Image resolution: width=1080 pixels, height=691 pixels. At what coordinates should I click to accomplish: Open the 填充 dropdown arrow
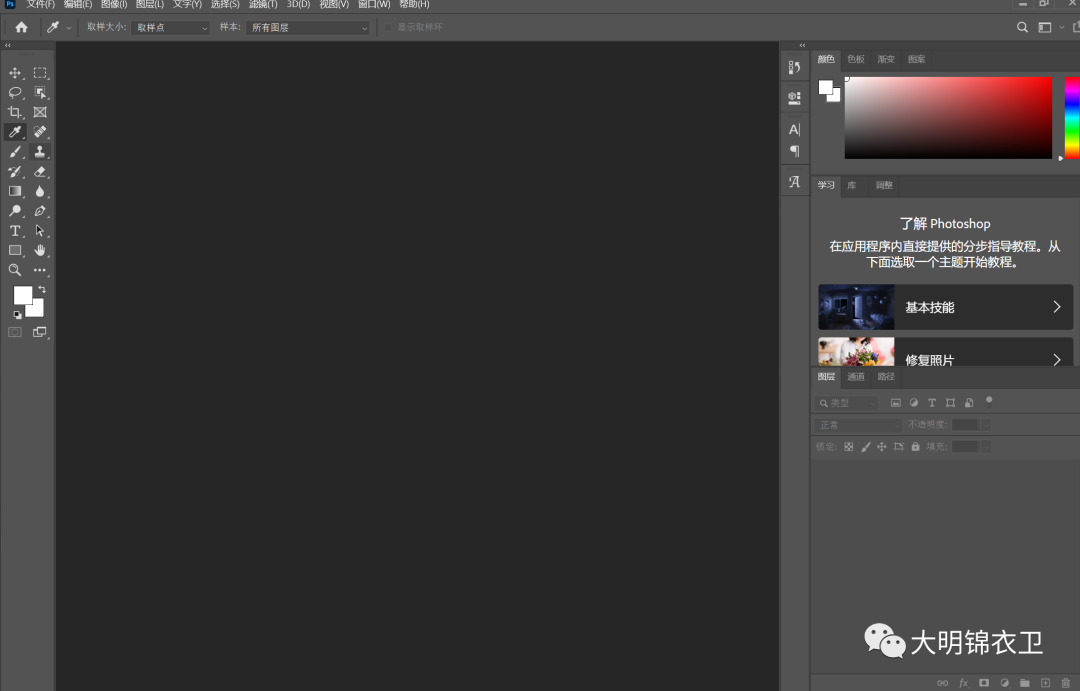[986, 446]
